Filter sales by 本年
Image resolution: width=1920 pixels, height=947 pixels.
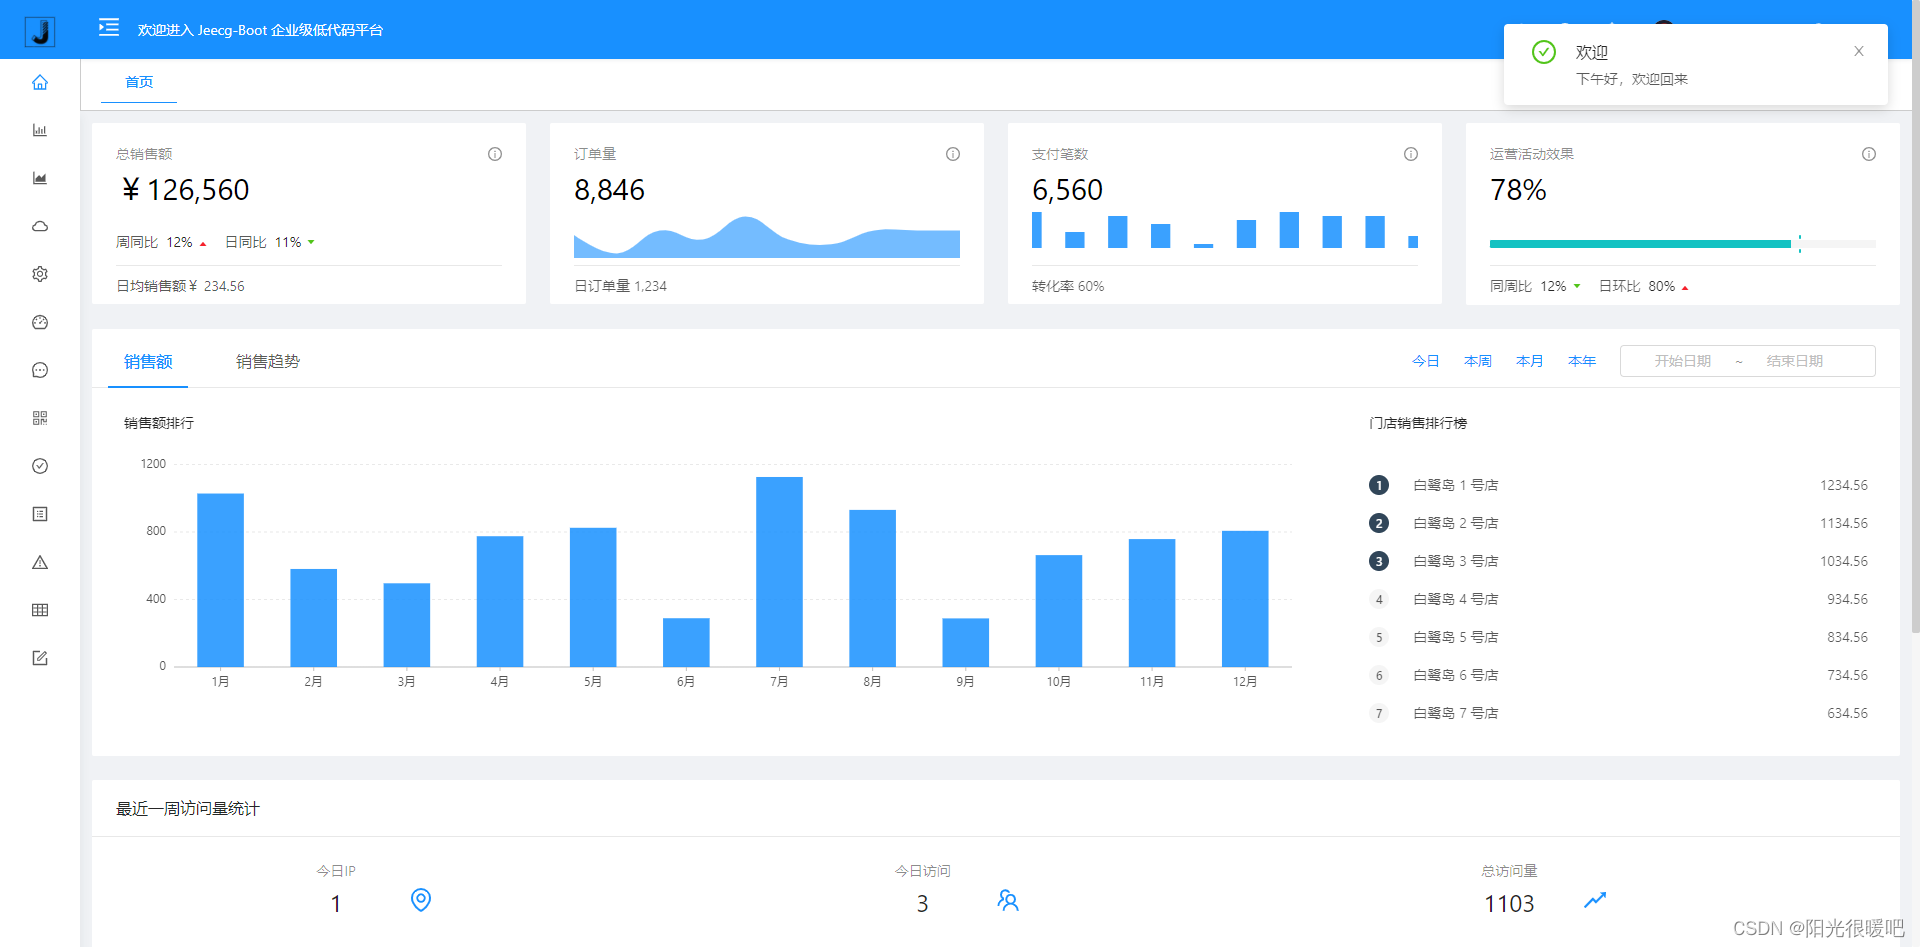point(1582,361)
